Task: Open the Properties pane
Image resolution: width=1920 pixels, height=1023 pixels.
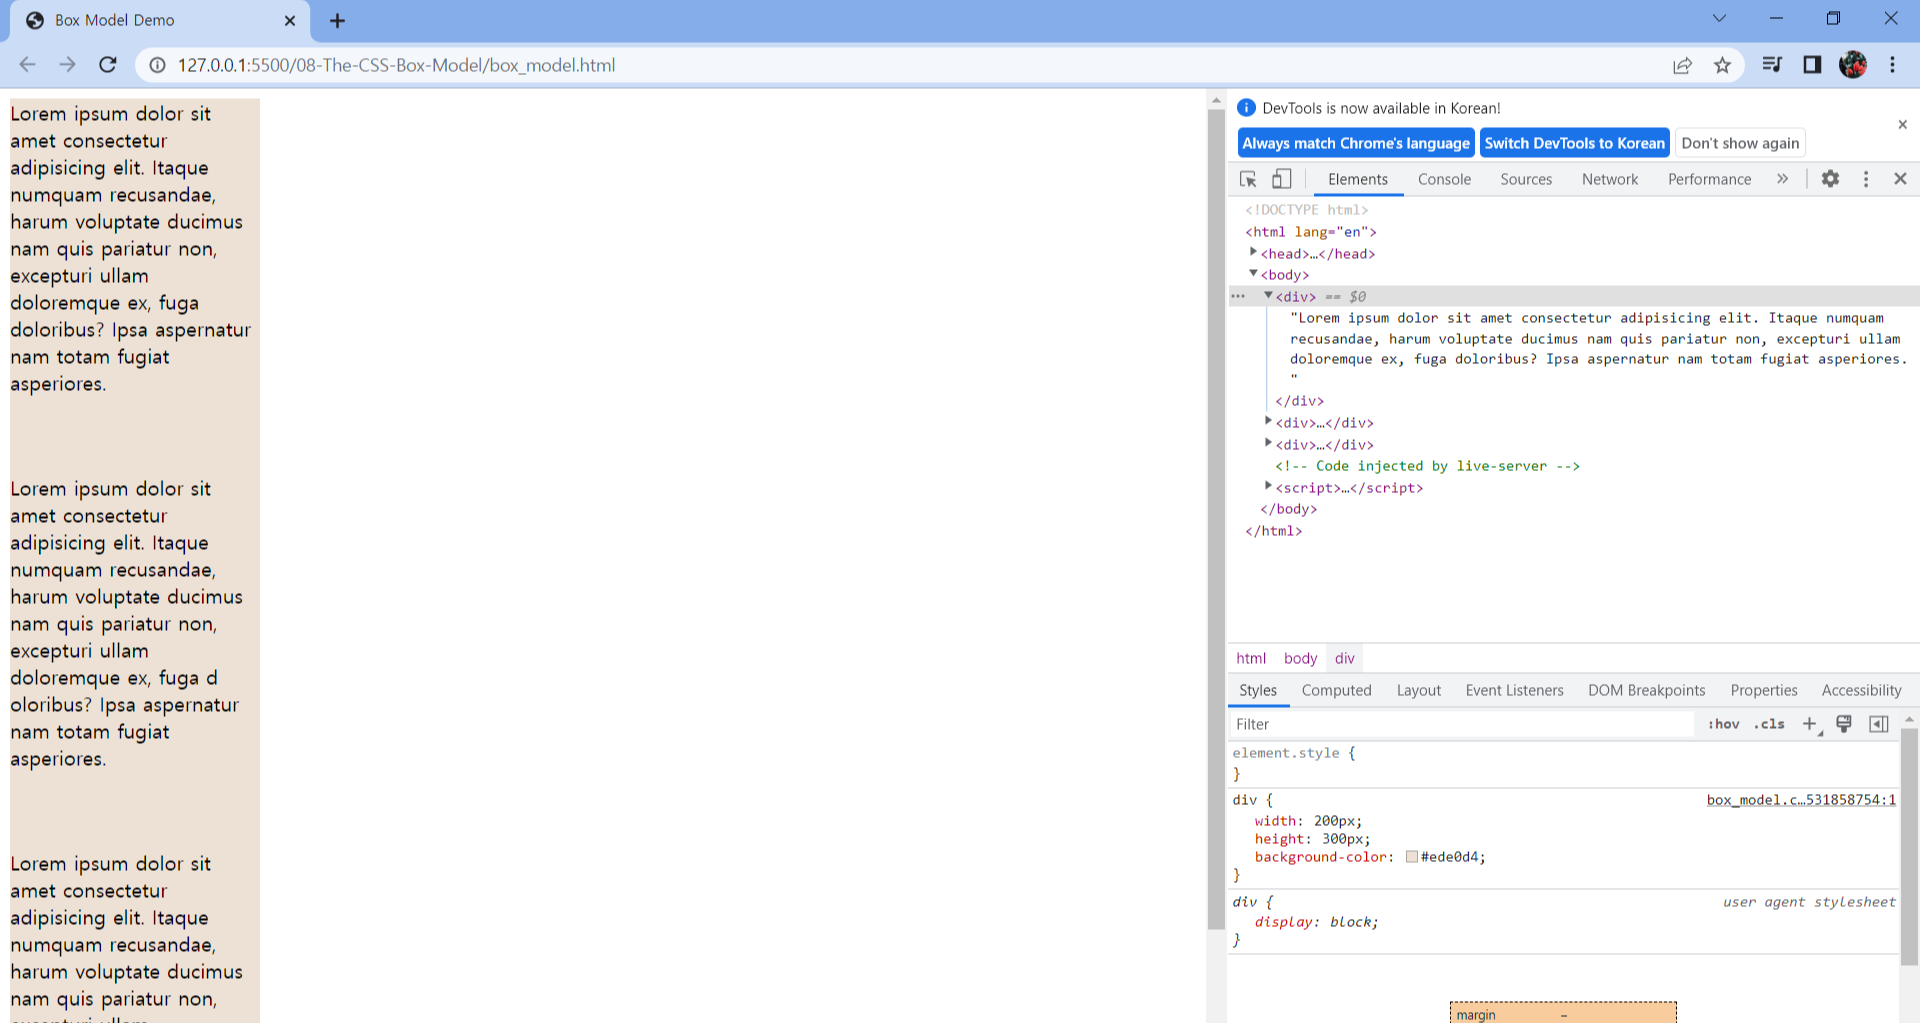Action: pyautogui.click(x=1764, y=690)
